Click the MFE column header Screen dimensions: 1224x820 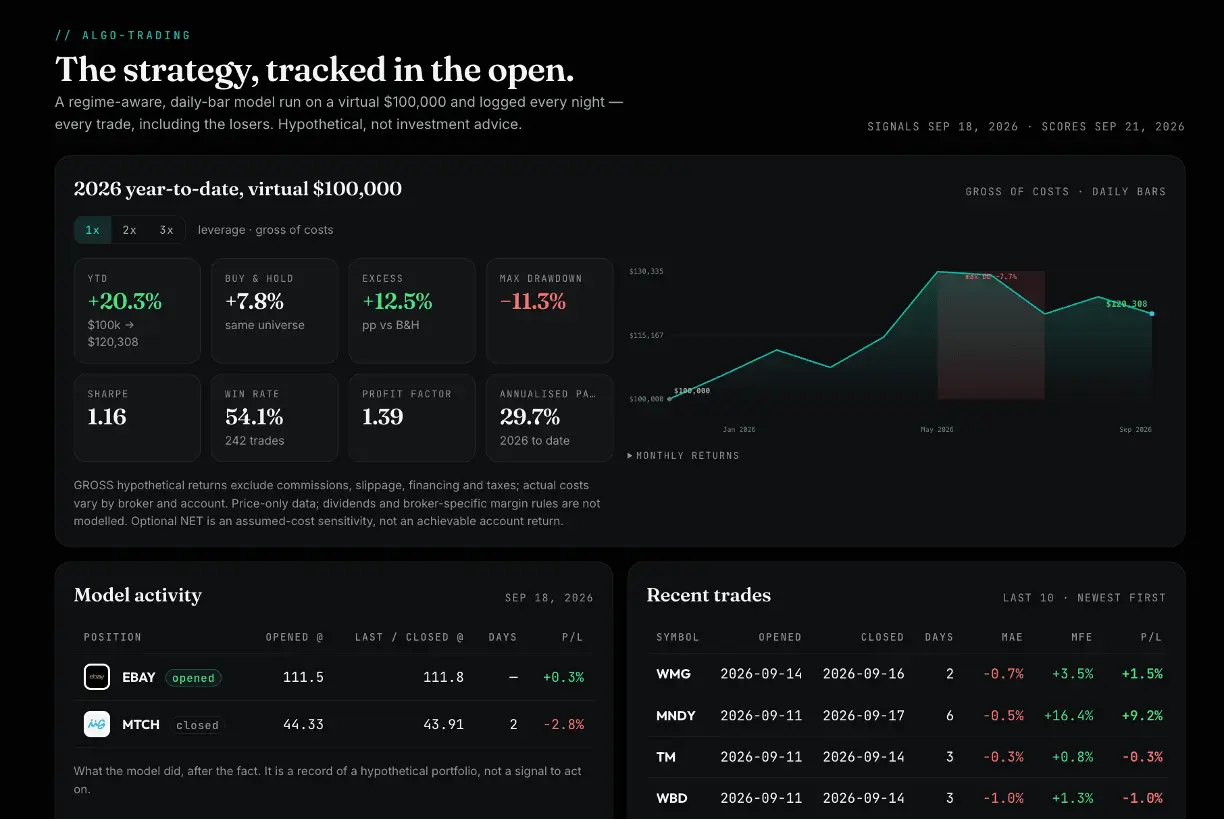click(x=1082, y=637)
